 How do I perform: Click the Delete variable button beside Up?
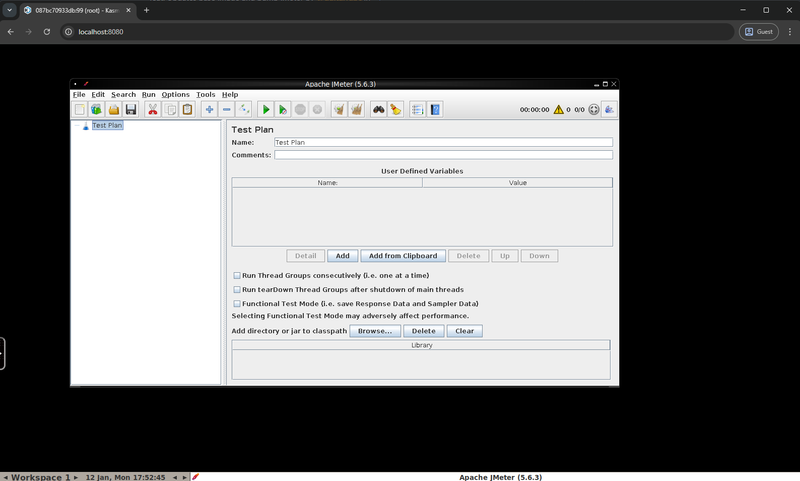coord(468,256)
